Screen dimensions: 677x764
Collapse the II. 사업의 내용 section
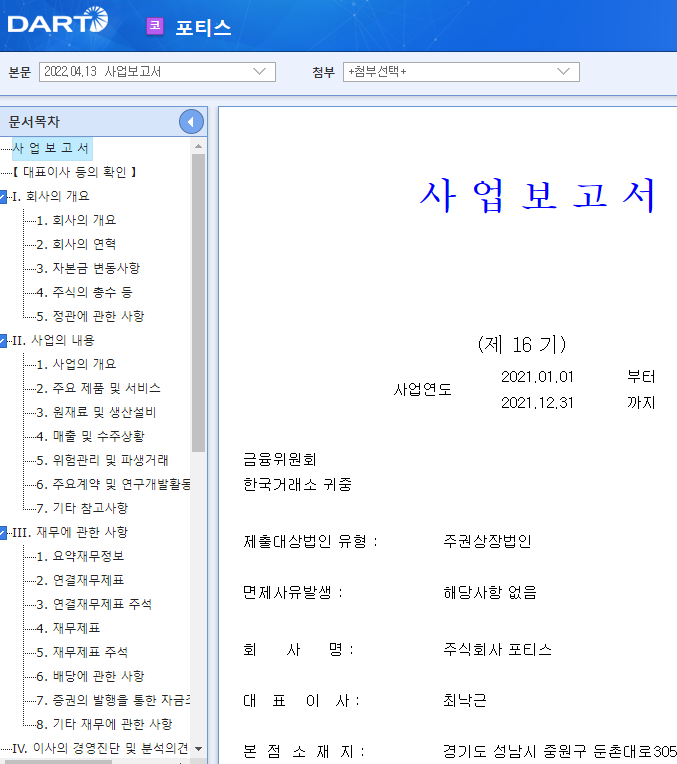pos(3,341)
